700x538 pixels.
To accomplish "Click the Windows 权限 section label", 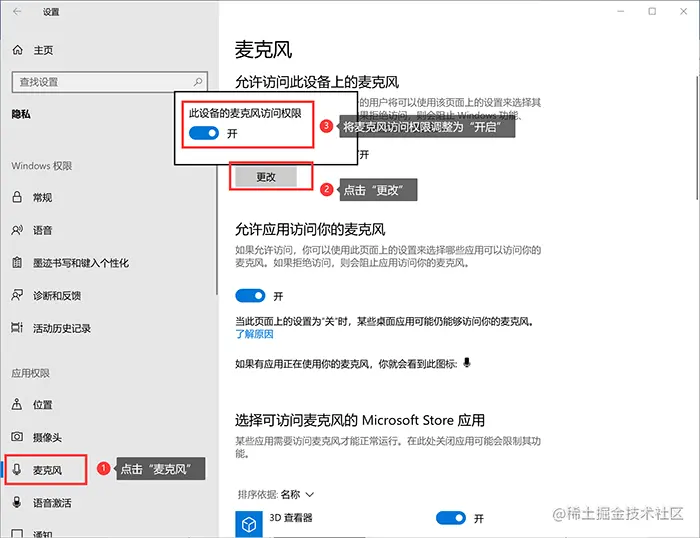I will coord(42,166).
